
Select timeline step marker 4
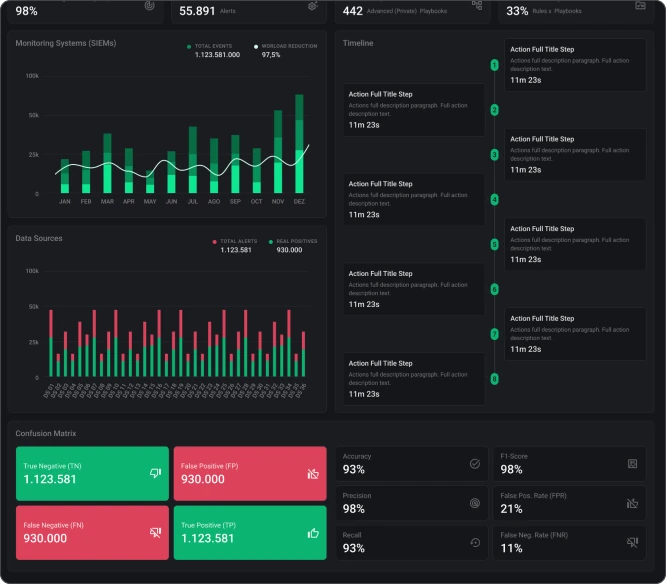pos(494,200)
